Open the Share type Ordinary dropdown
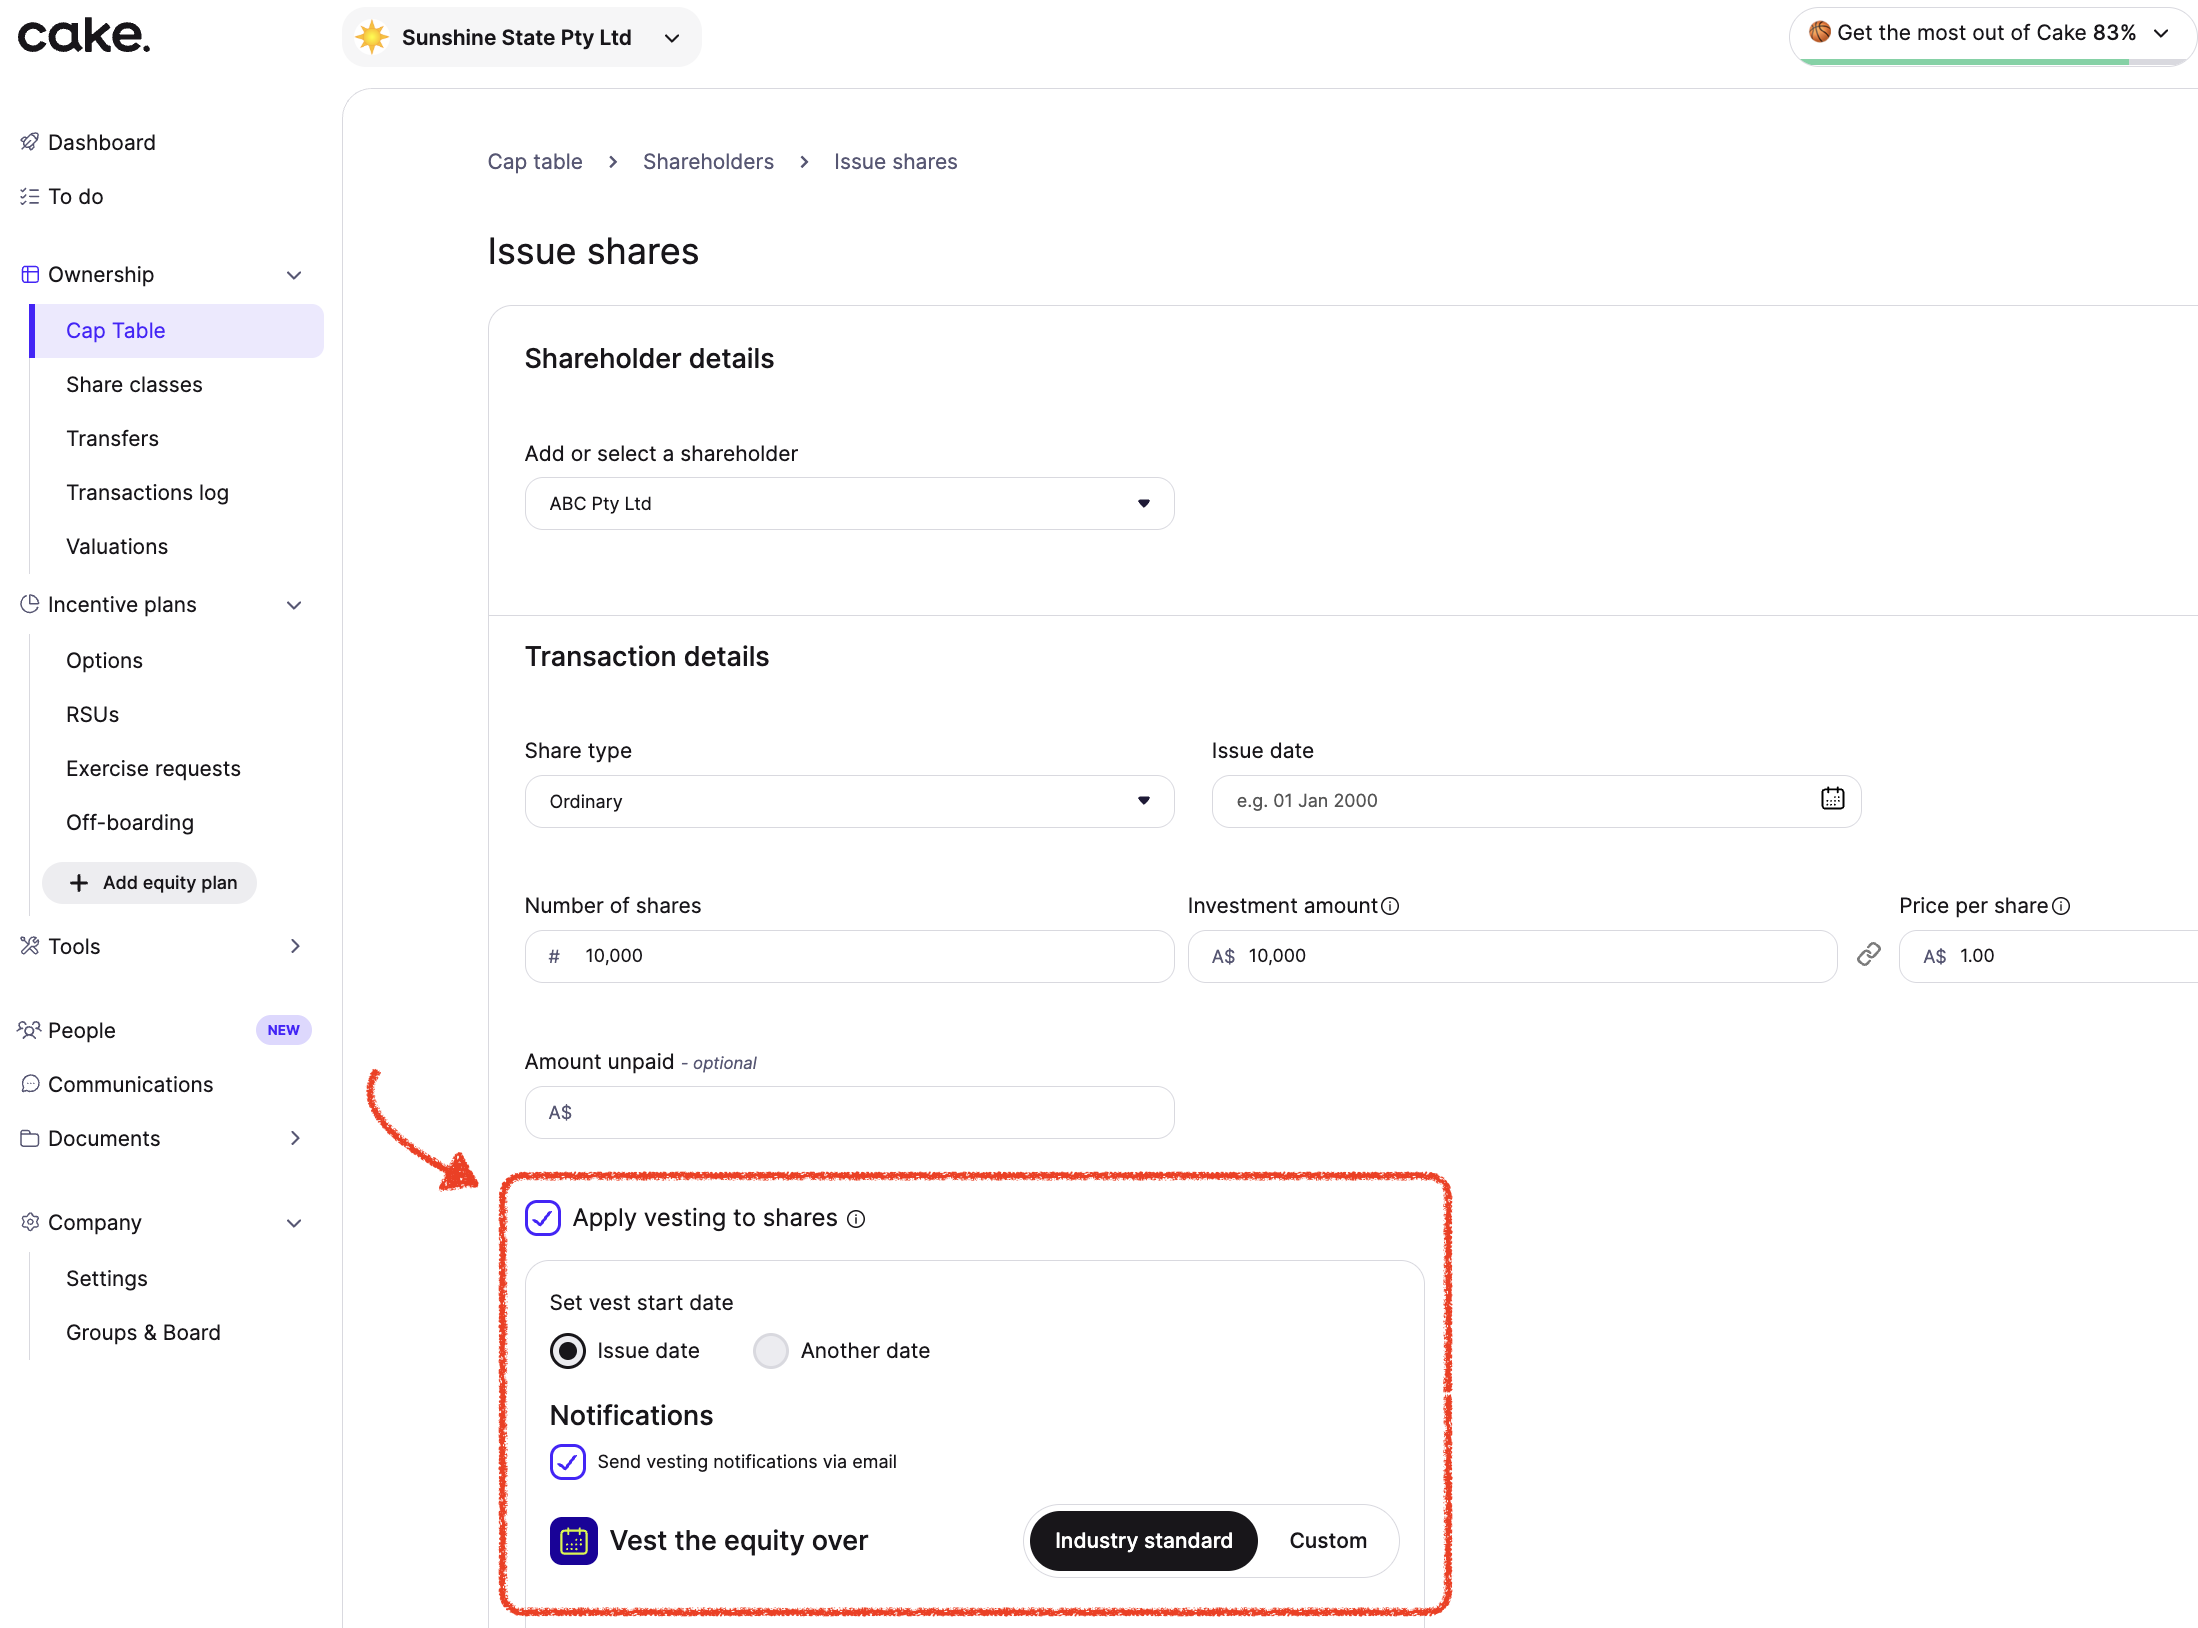Screen dimensions: 2198x1628 pyautogui.click(x=849, y=801)
